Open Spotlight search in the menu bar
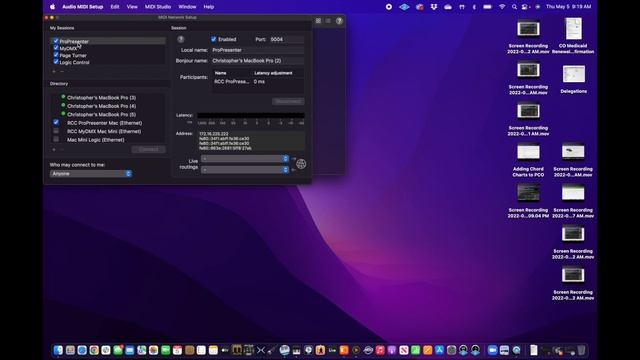 pos(514,7)
